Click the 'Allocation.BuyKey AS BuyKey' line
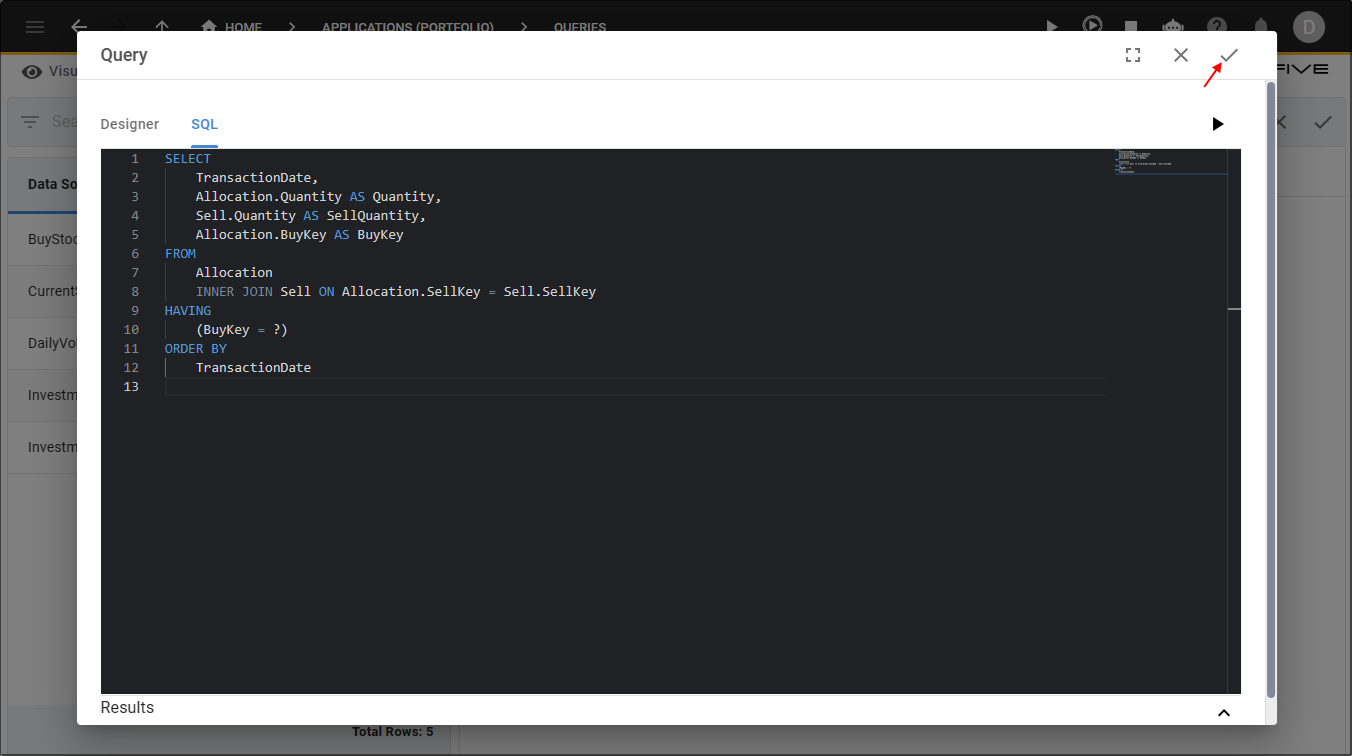 tap(299, 235)
